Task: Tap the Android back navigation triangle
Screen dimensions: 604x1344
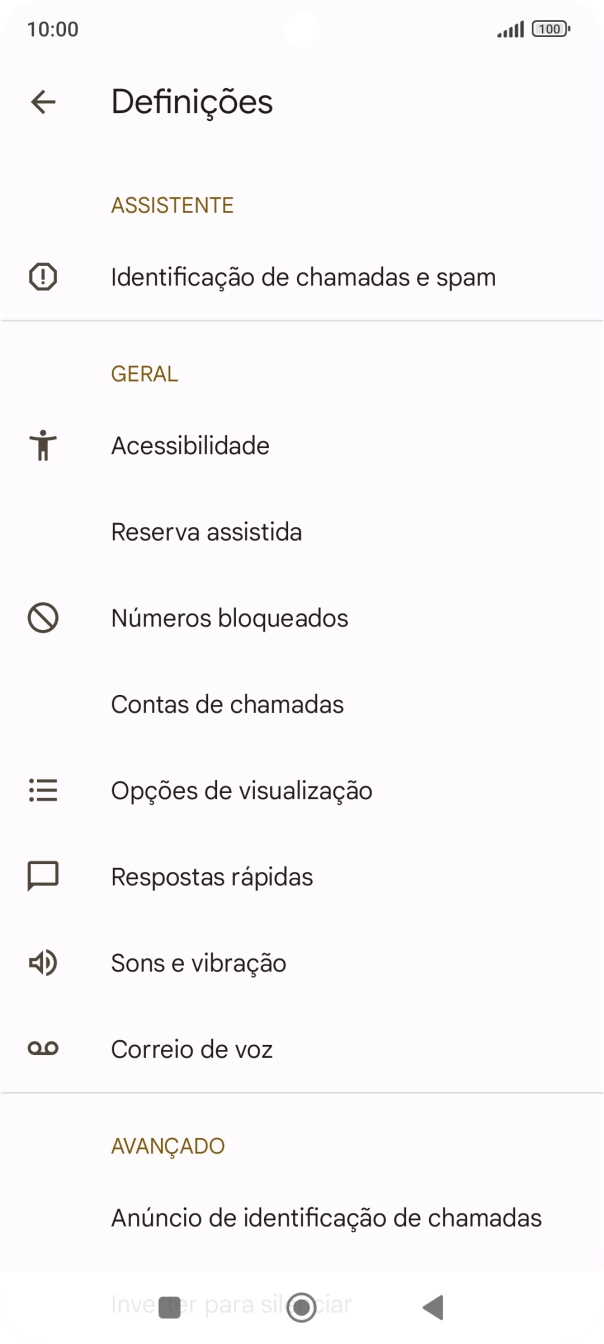Action: [x=433, y=1306]
